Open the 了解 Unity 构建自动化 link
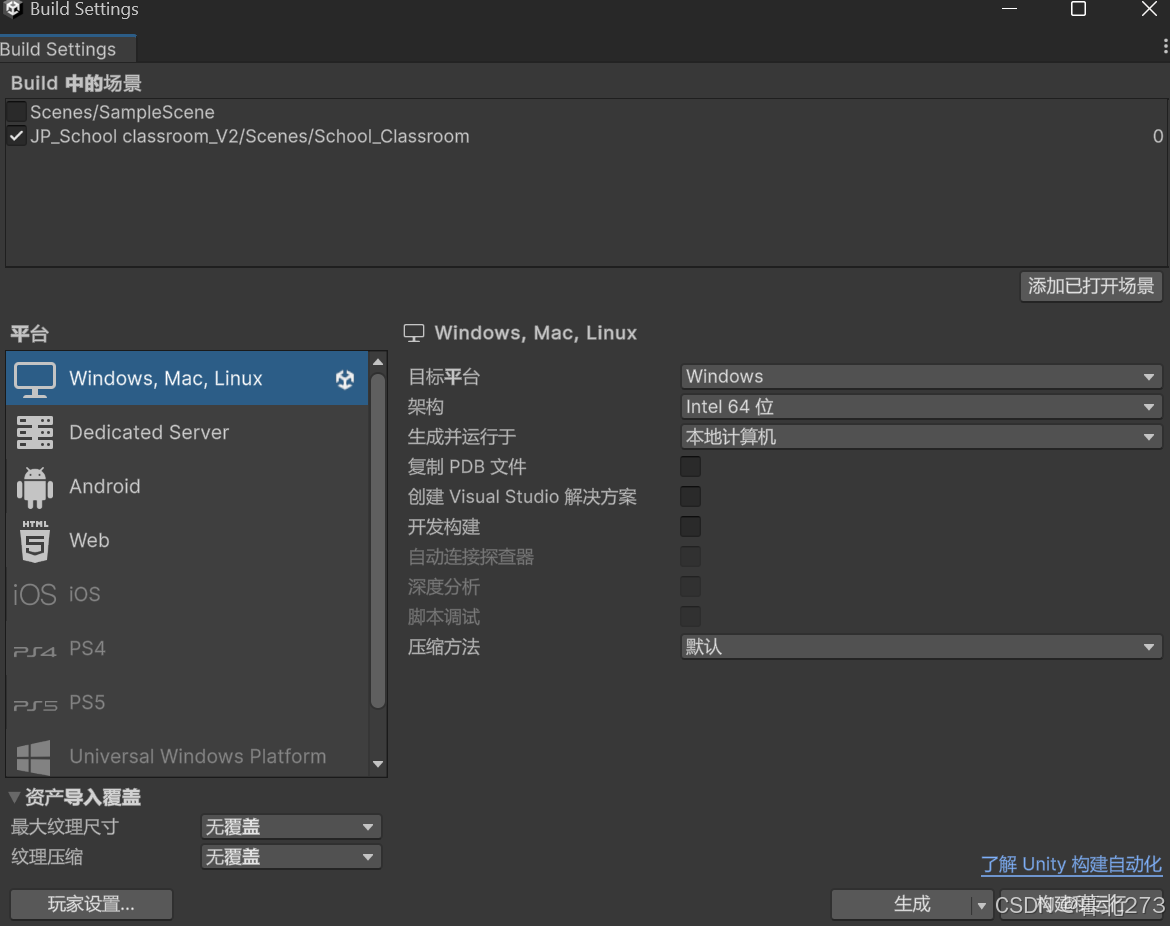 1071,864
